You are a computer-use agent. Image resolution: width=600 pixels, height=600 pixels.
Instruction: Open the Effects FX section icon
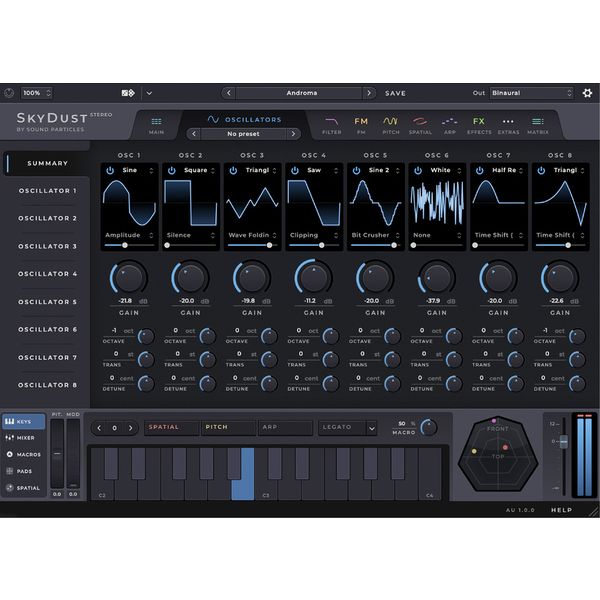point(479,123)
